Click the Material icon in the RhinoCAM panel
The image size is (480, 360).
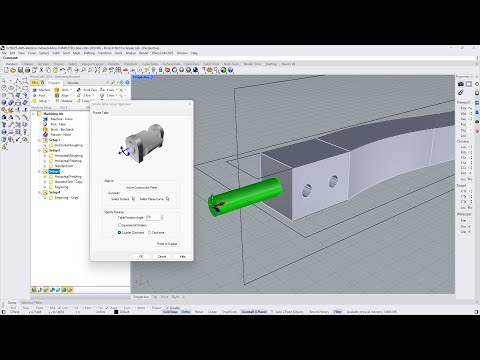pos(57,101)
